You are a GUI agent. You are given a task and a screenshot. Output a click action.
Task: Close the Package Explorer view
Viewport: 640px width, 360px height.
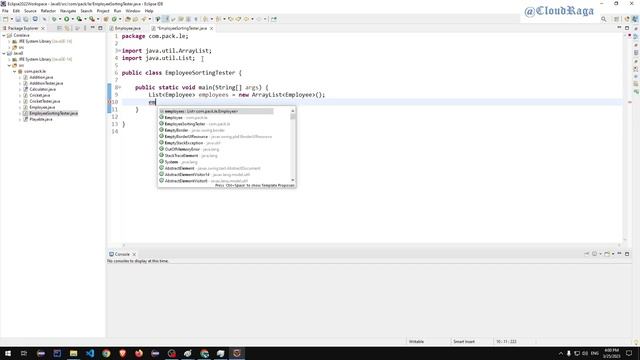[x=43, y=28]
